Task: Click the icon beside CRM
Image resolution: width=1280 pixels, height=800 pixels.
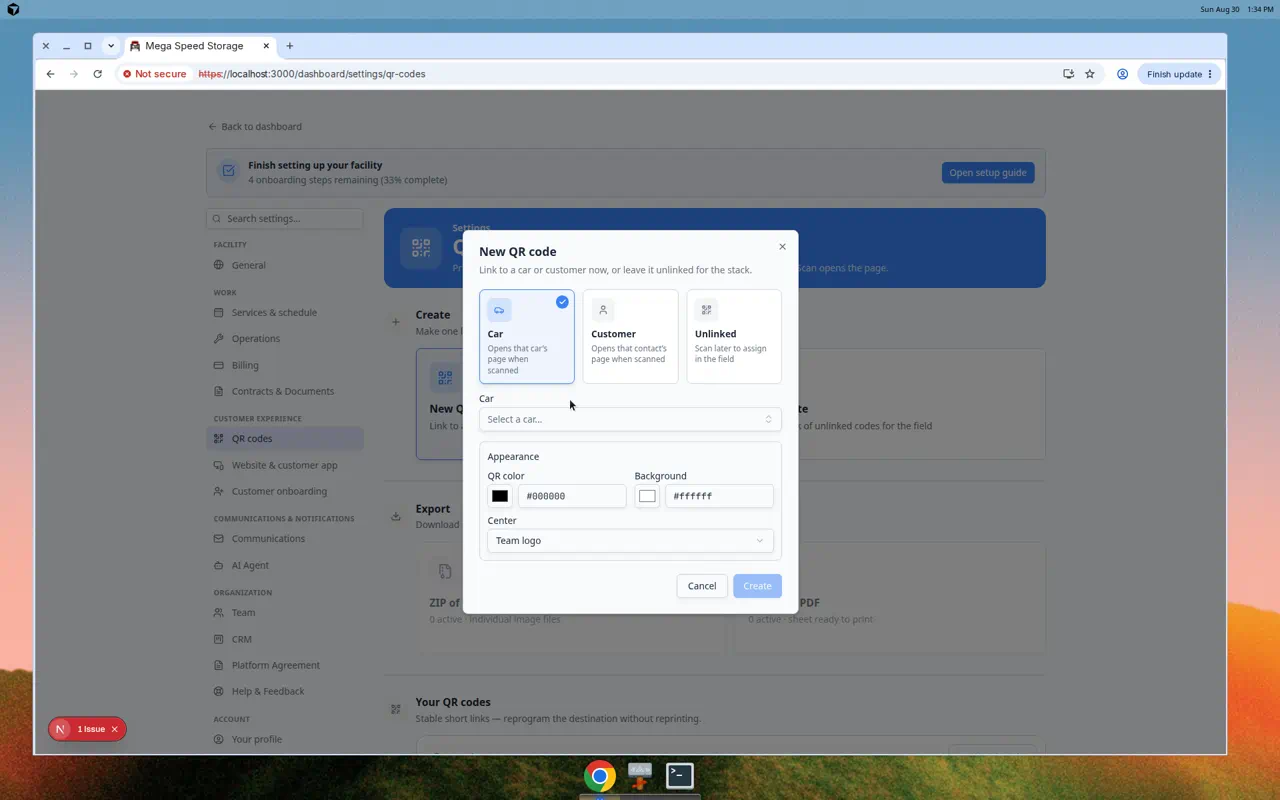Action: click(x=219, y=639)
